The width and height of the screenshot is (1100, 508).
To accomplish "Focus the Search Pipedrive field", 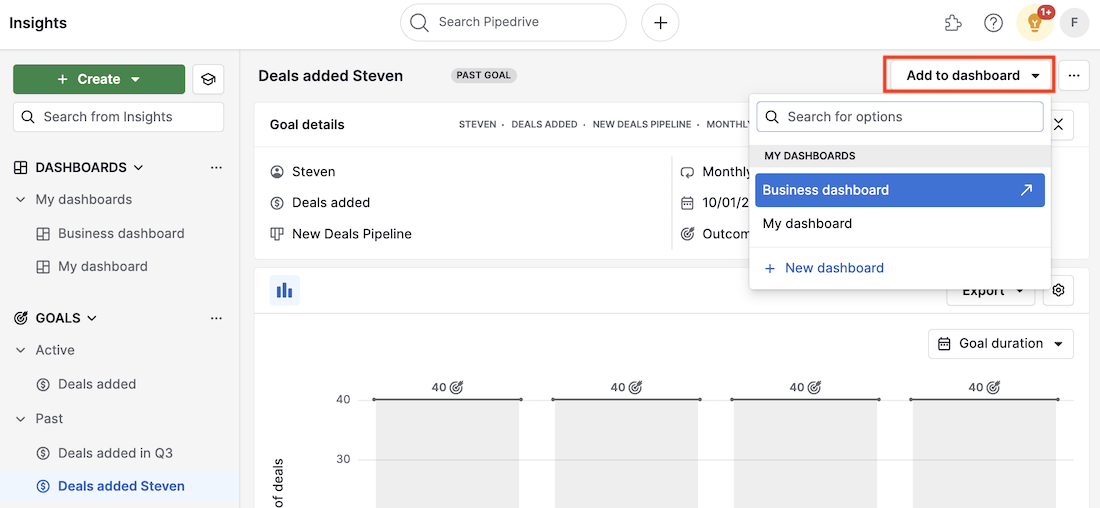I will [x=513, y=22].
